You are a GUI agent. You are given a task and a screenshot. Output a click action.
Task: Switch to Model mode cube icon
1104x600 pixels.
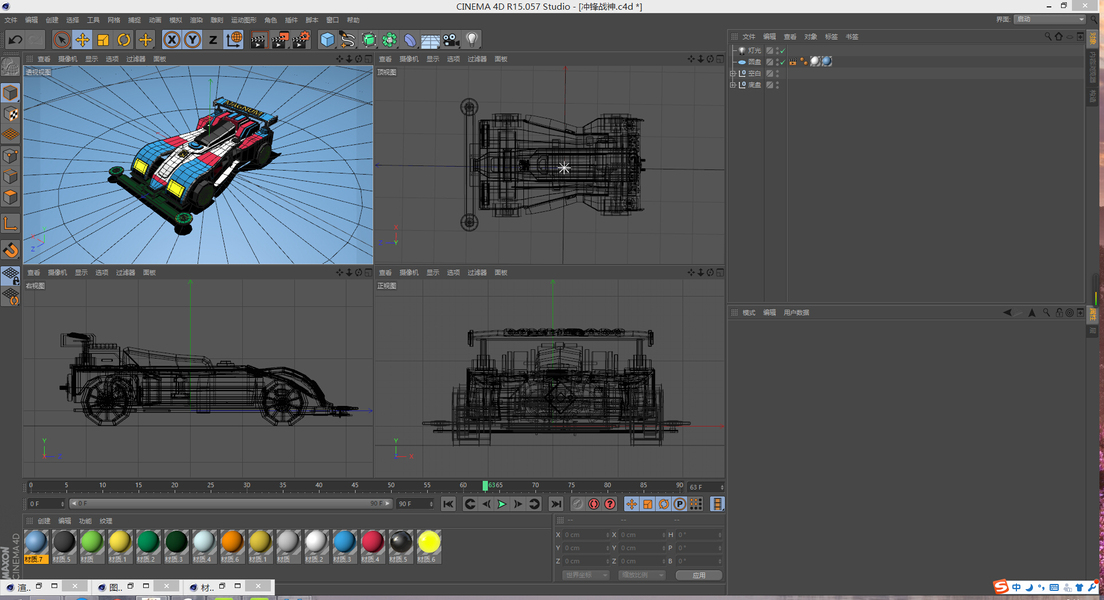pyautogui.click(x=11, y=93)
